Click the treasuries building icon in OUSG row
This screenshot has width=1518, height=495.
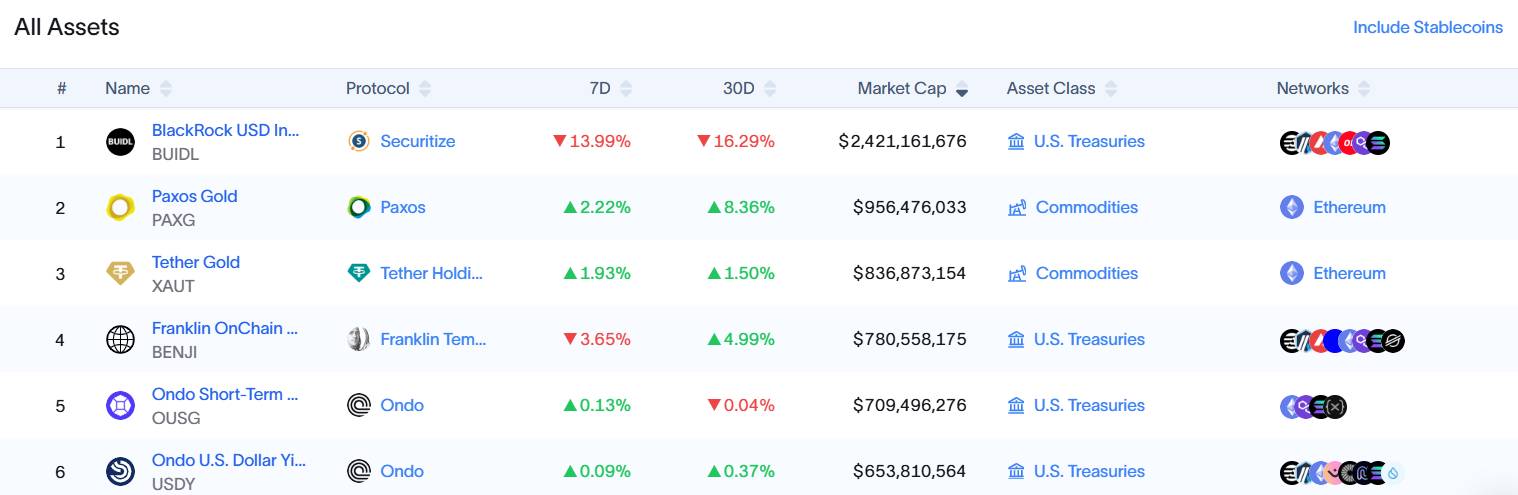pos(1016,405)
